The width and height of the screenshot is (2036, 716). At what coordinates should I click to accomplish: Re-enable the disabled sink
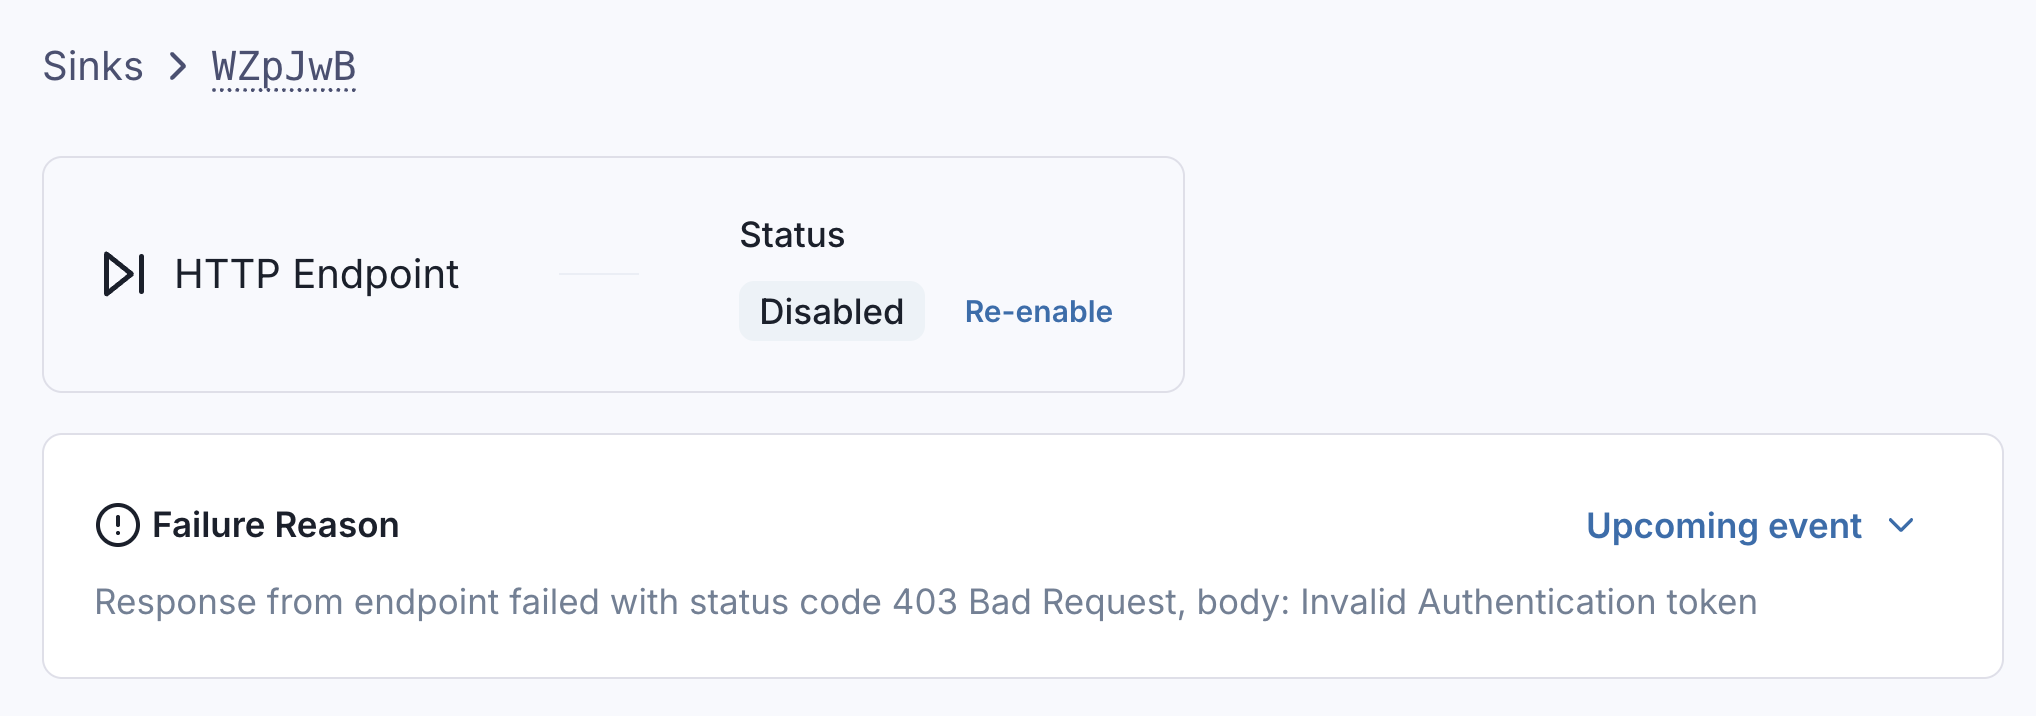[1038, 311]
